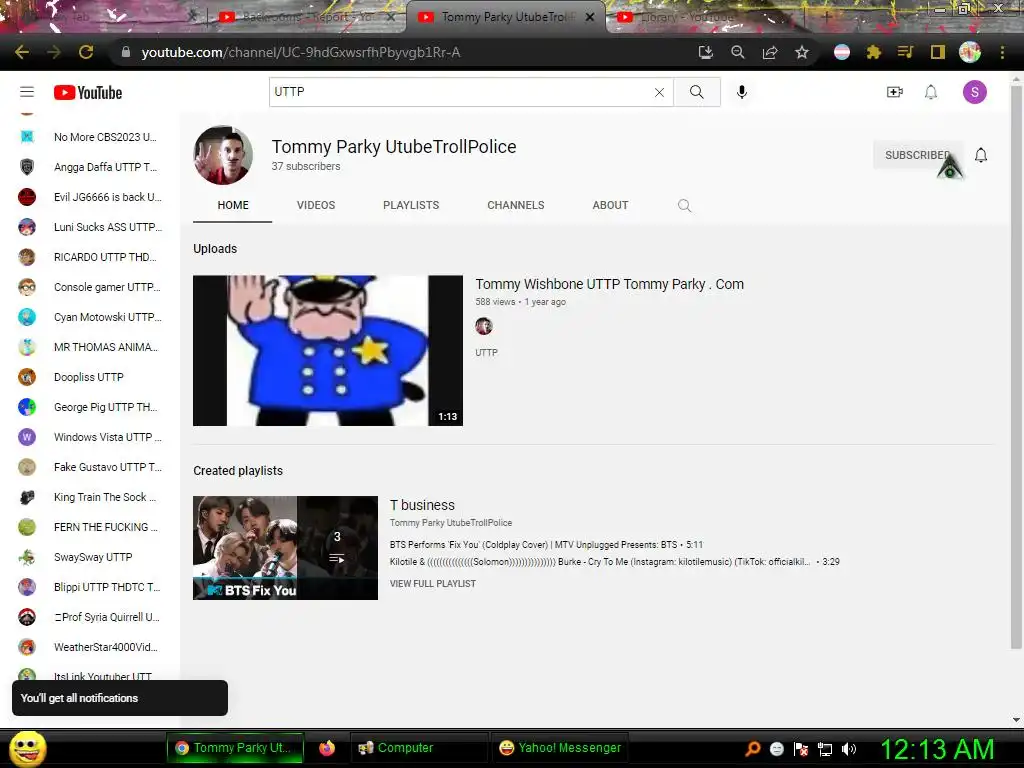Open YouTube notifications bell in header
The height and width of the screenshot is (768, 1024).
click(x=931, y=92)
